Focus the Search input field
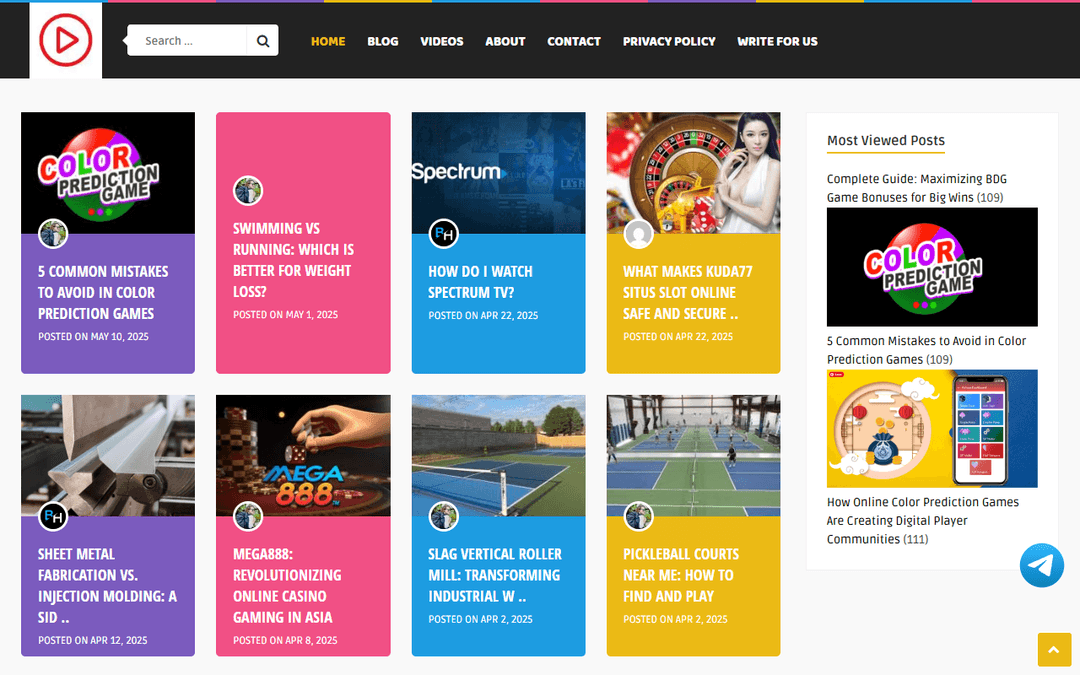Screen dimensions: 1080x675 tap(187, 41)
